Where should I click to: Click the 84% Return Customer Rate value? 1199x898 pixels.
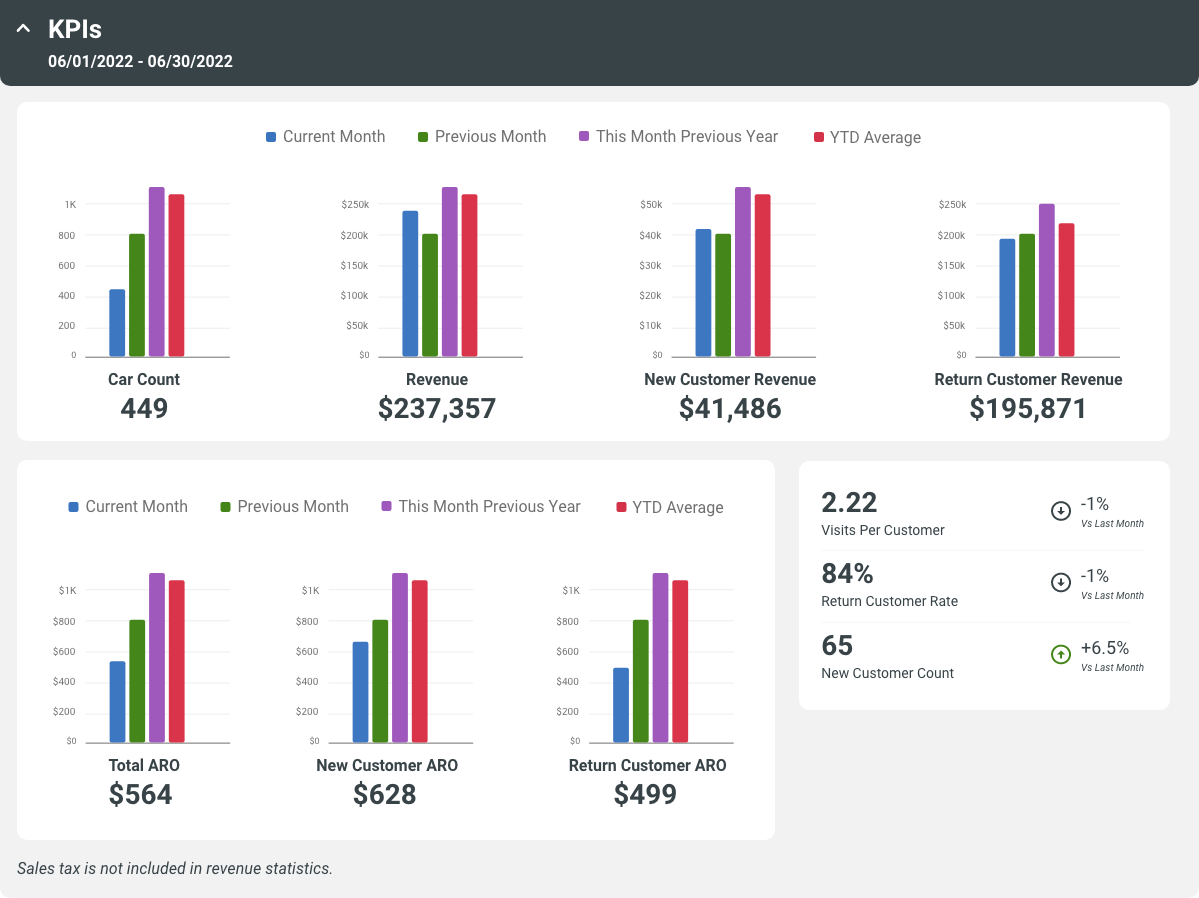(847, 574)
